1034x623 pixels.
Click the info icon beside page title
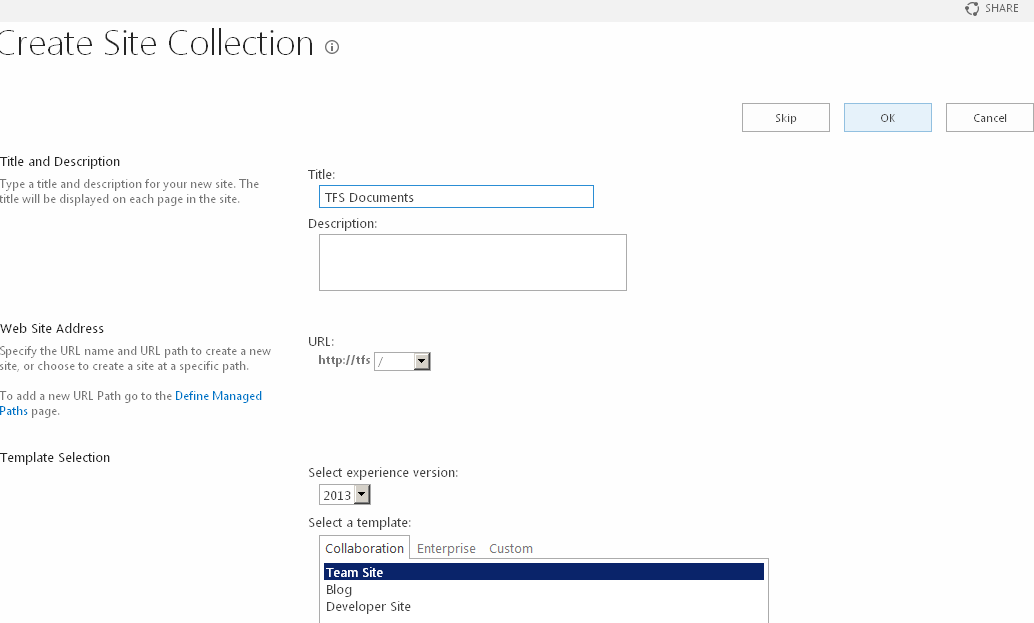pyautogui.click(x=332, y=47)
